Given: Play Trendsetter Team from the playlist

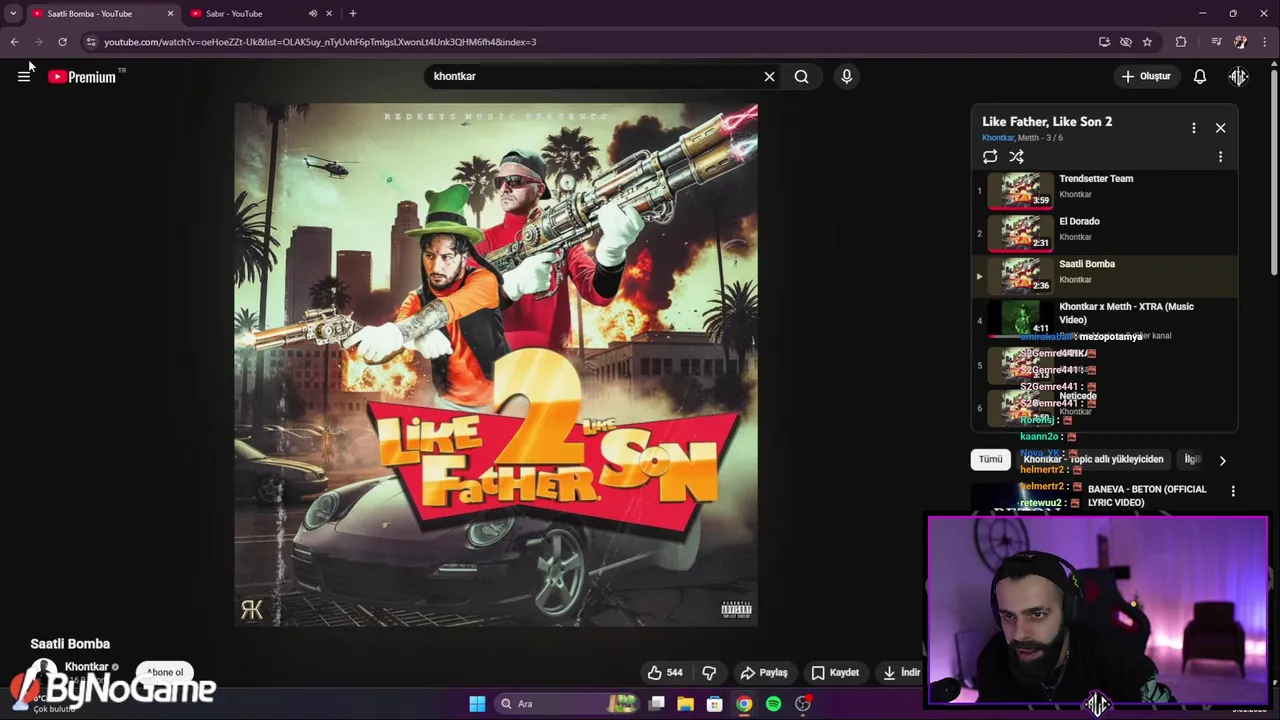Looking at the screenshot, I should [x=1105, y=190].
